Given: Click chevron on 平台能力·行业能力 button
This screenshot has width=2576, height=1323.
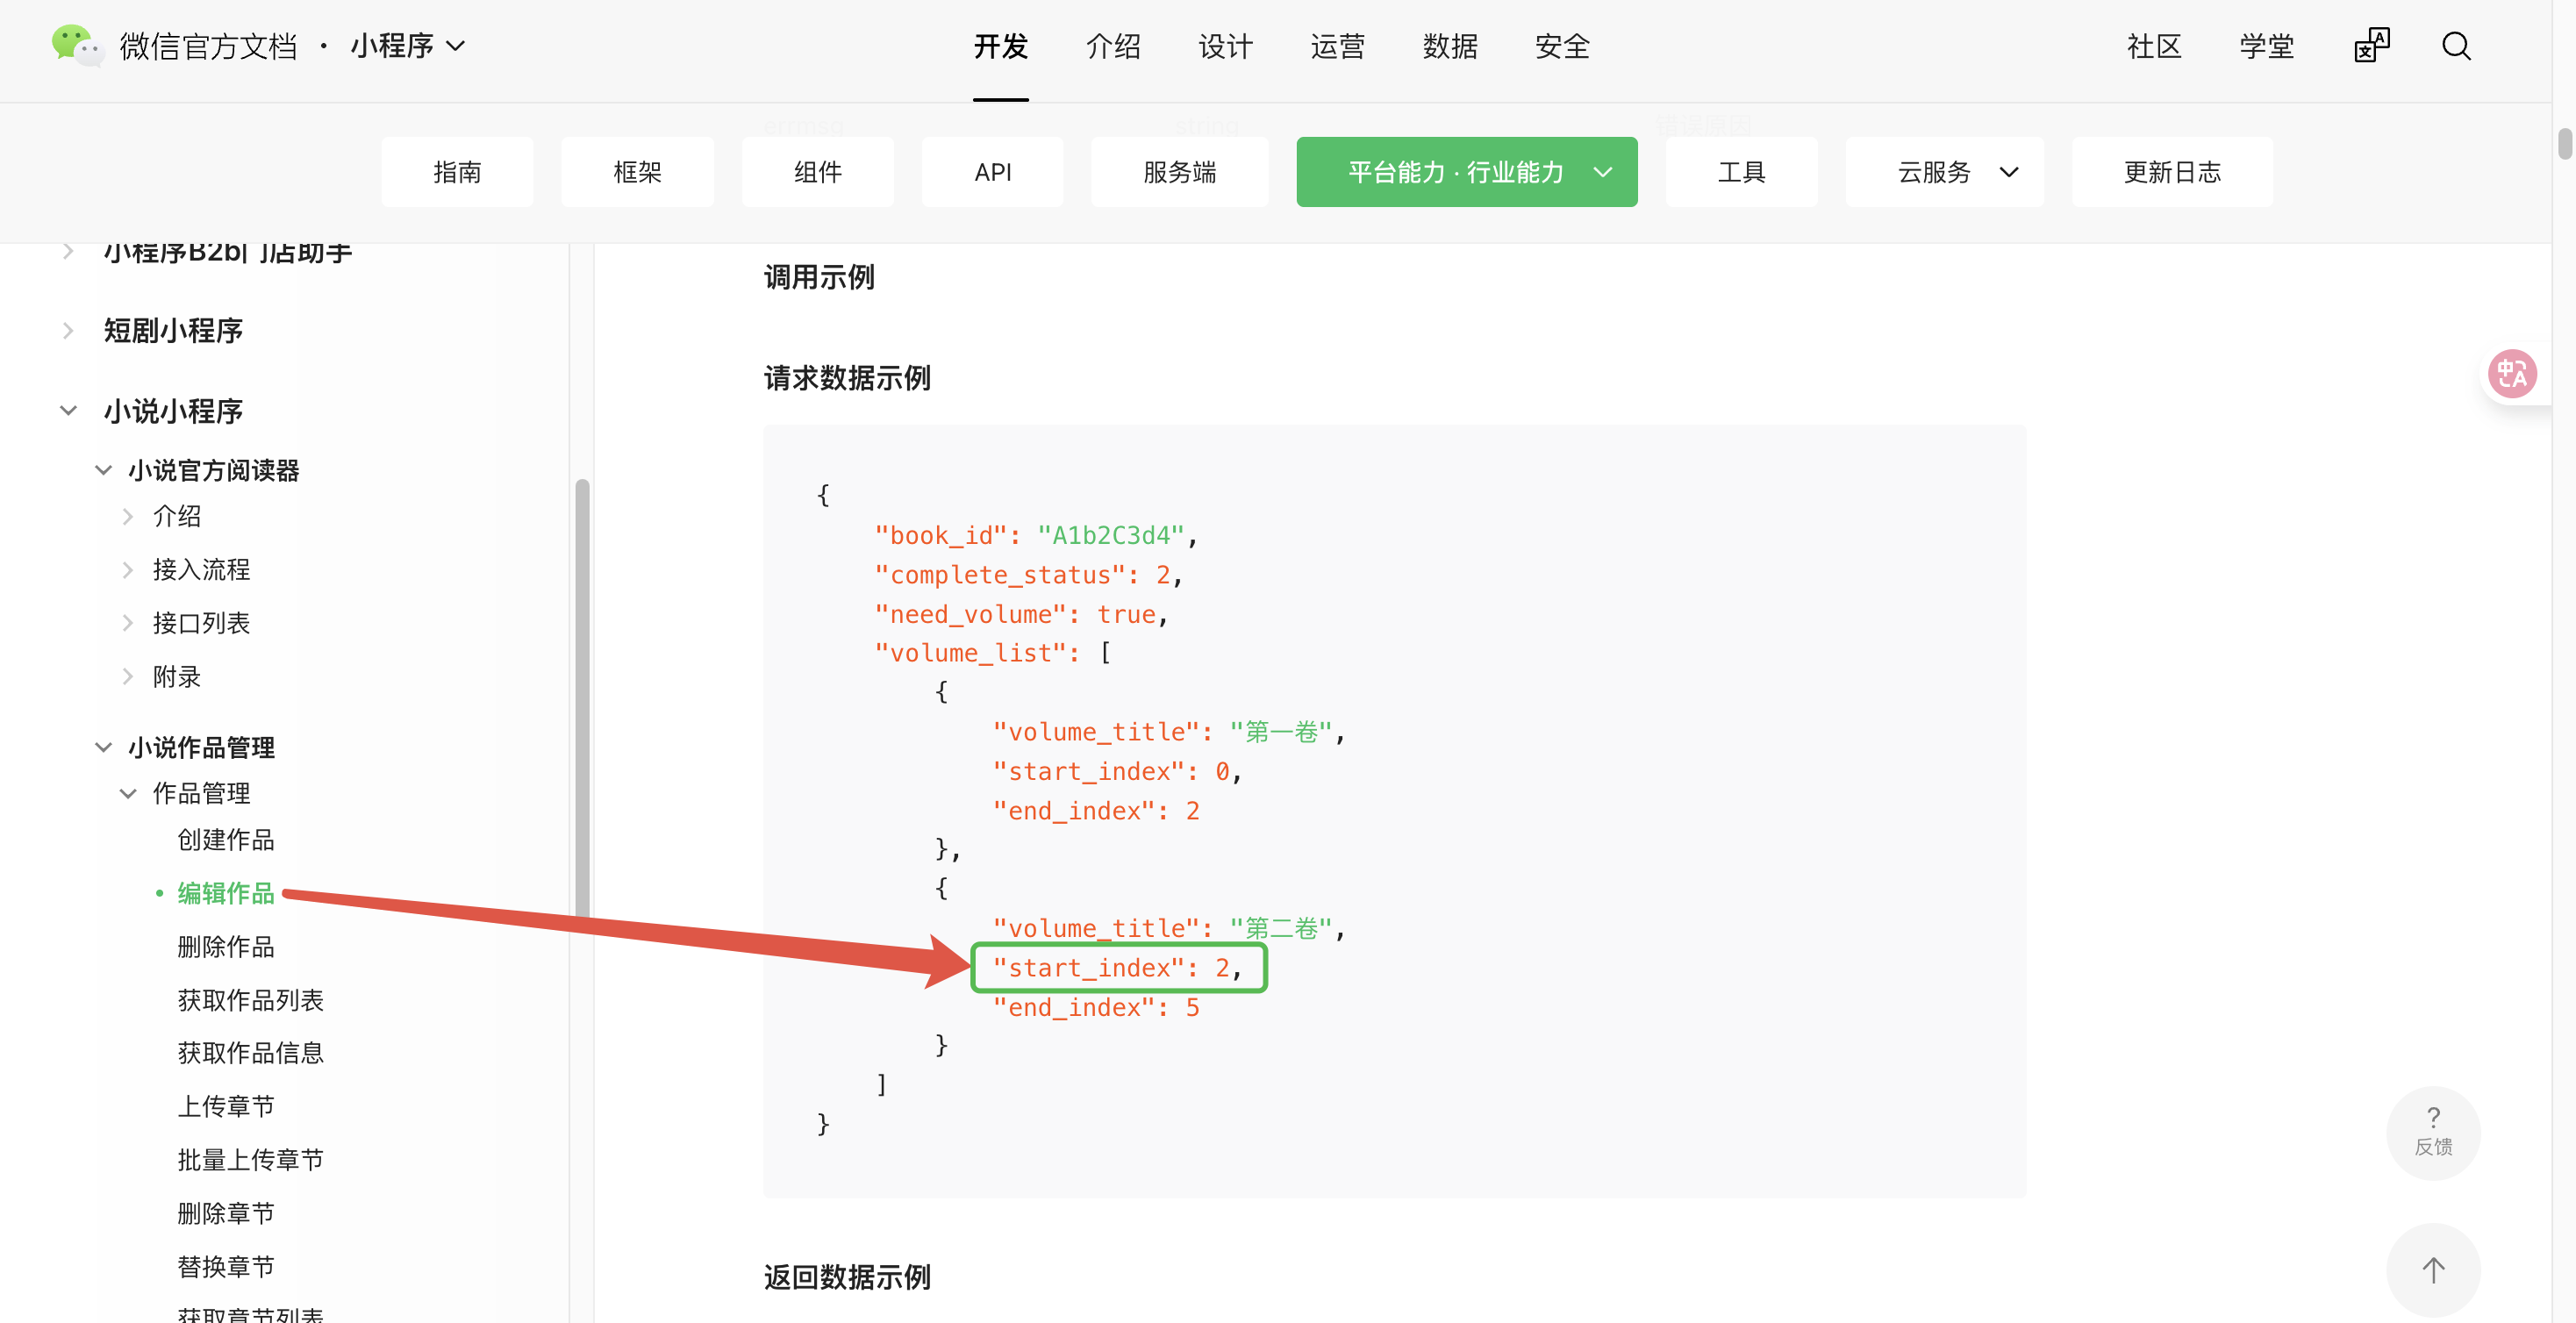Looking at the screenshot, I should tap(1602, 172).
